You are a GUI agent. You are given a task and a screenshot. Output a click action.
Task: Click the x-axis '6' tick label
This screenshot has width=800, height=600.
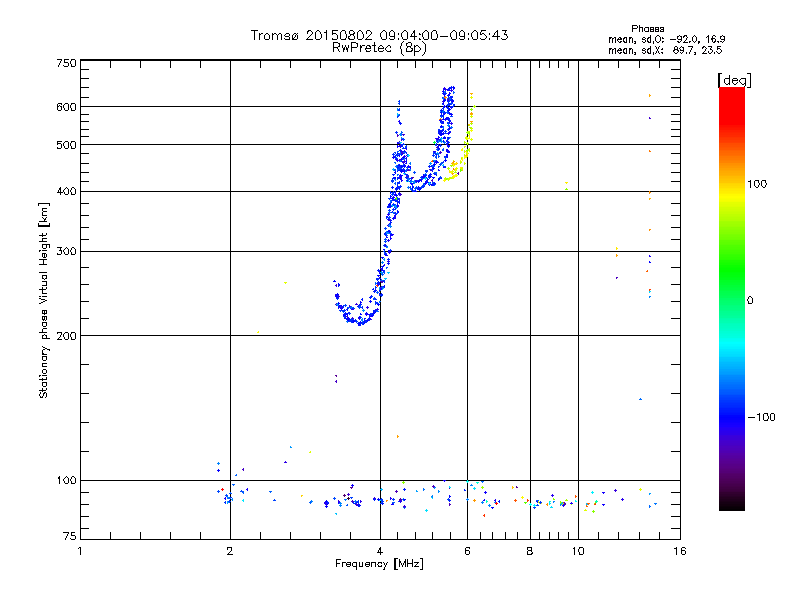[467, 551]
